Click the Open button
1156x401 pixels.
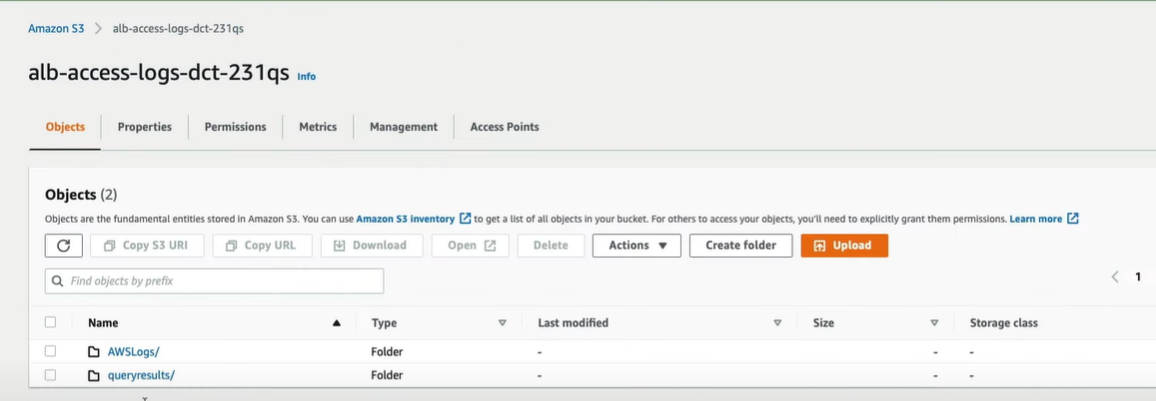coord(470,245)
